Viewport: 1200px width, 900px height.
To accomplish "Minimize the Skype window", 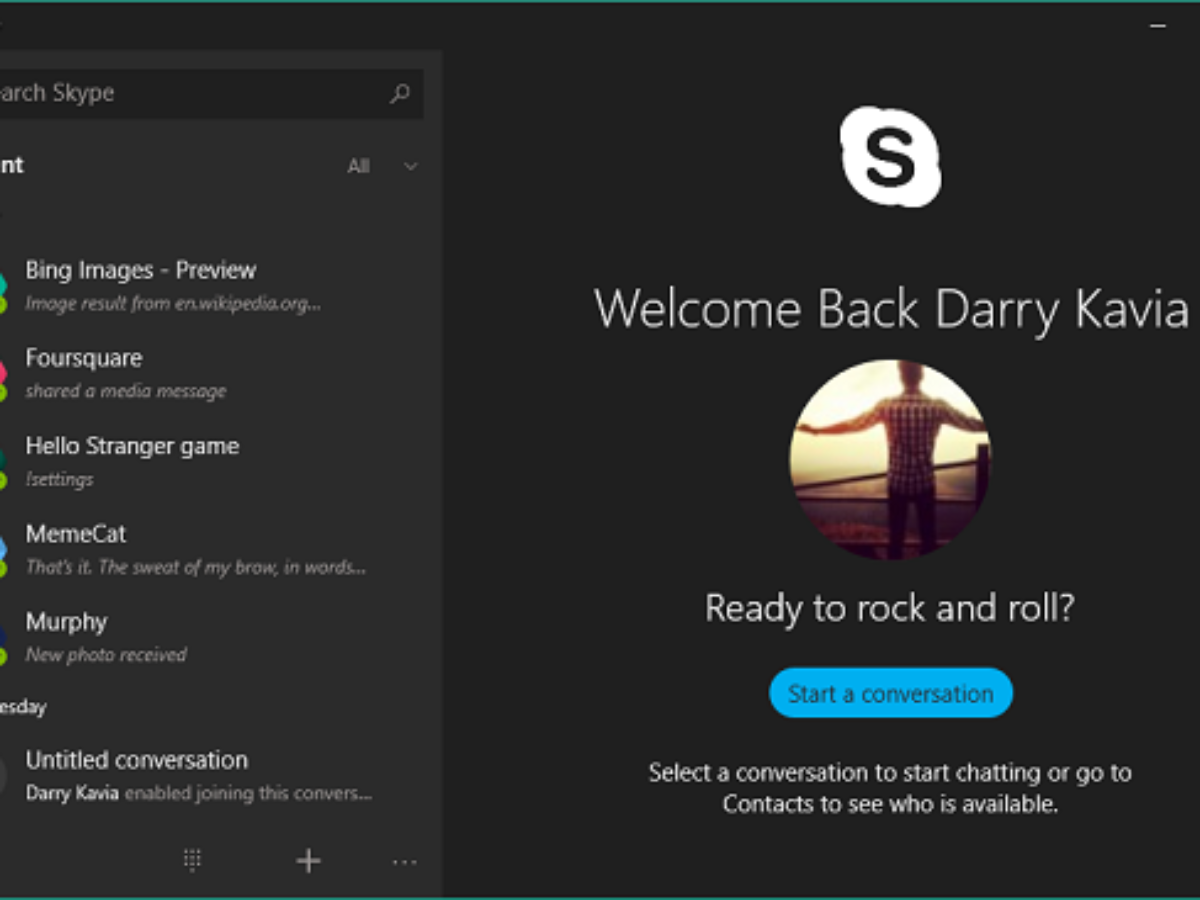I will click(x=1158, y=26).
